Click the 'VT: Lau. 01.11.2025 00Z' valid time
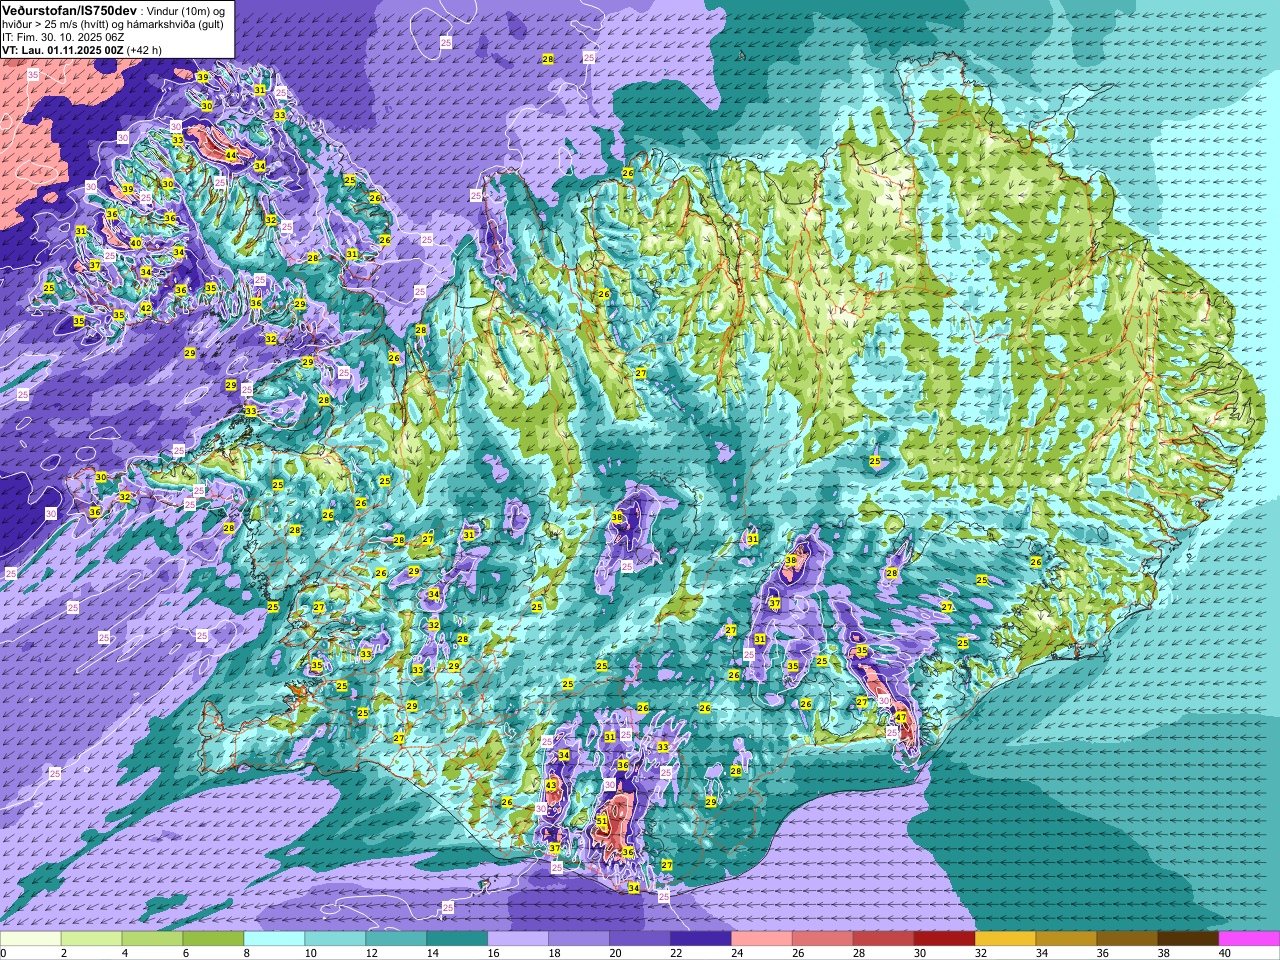The height and width of the screenshot is (960, 1280). pos(63,49)
